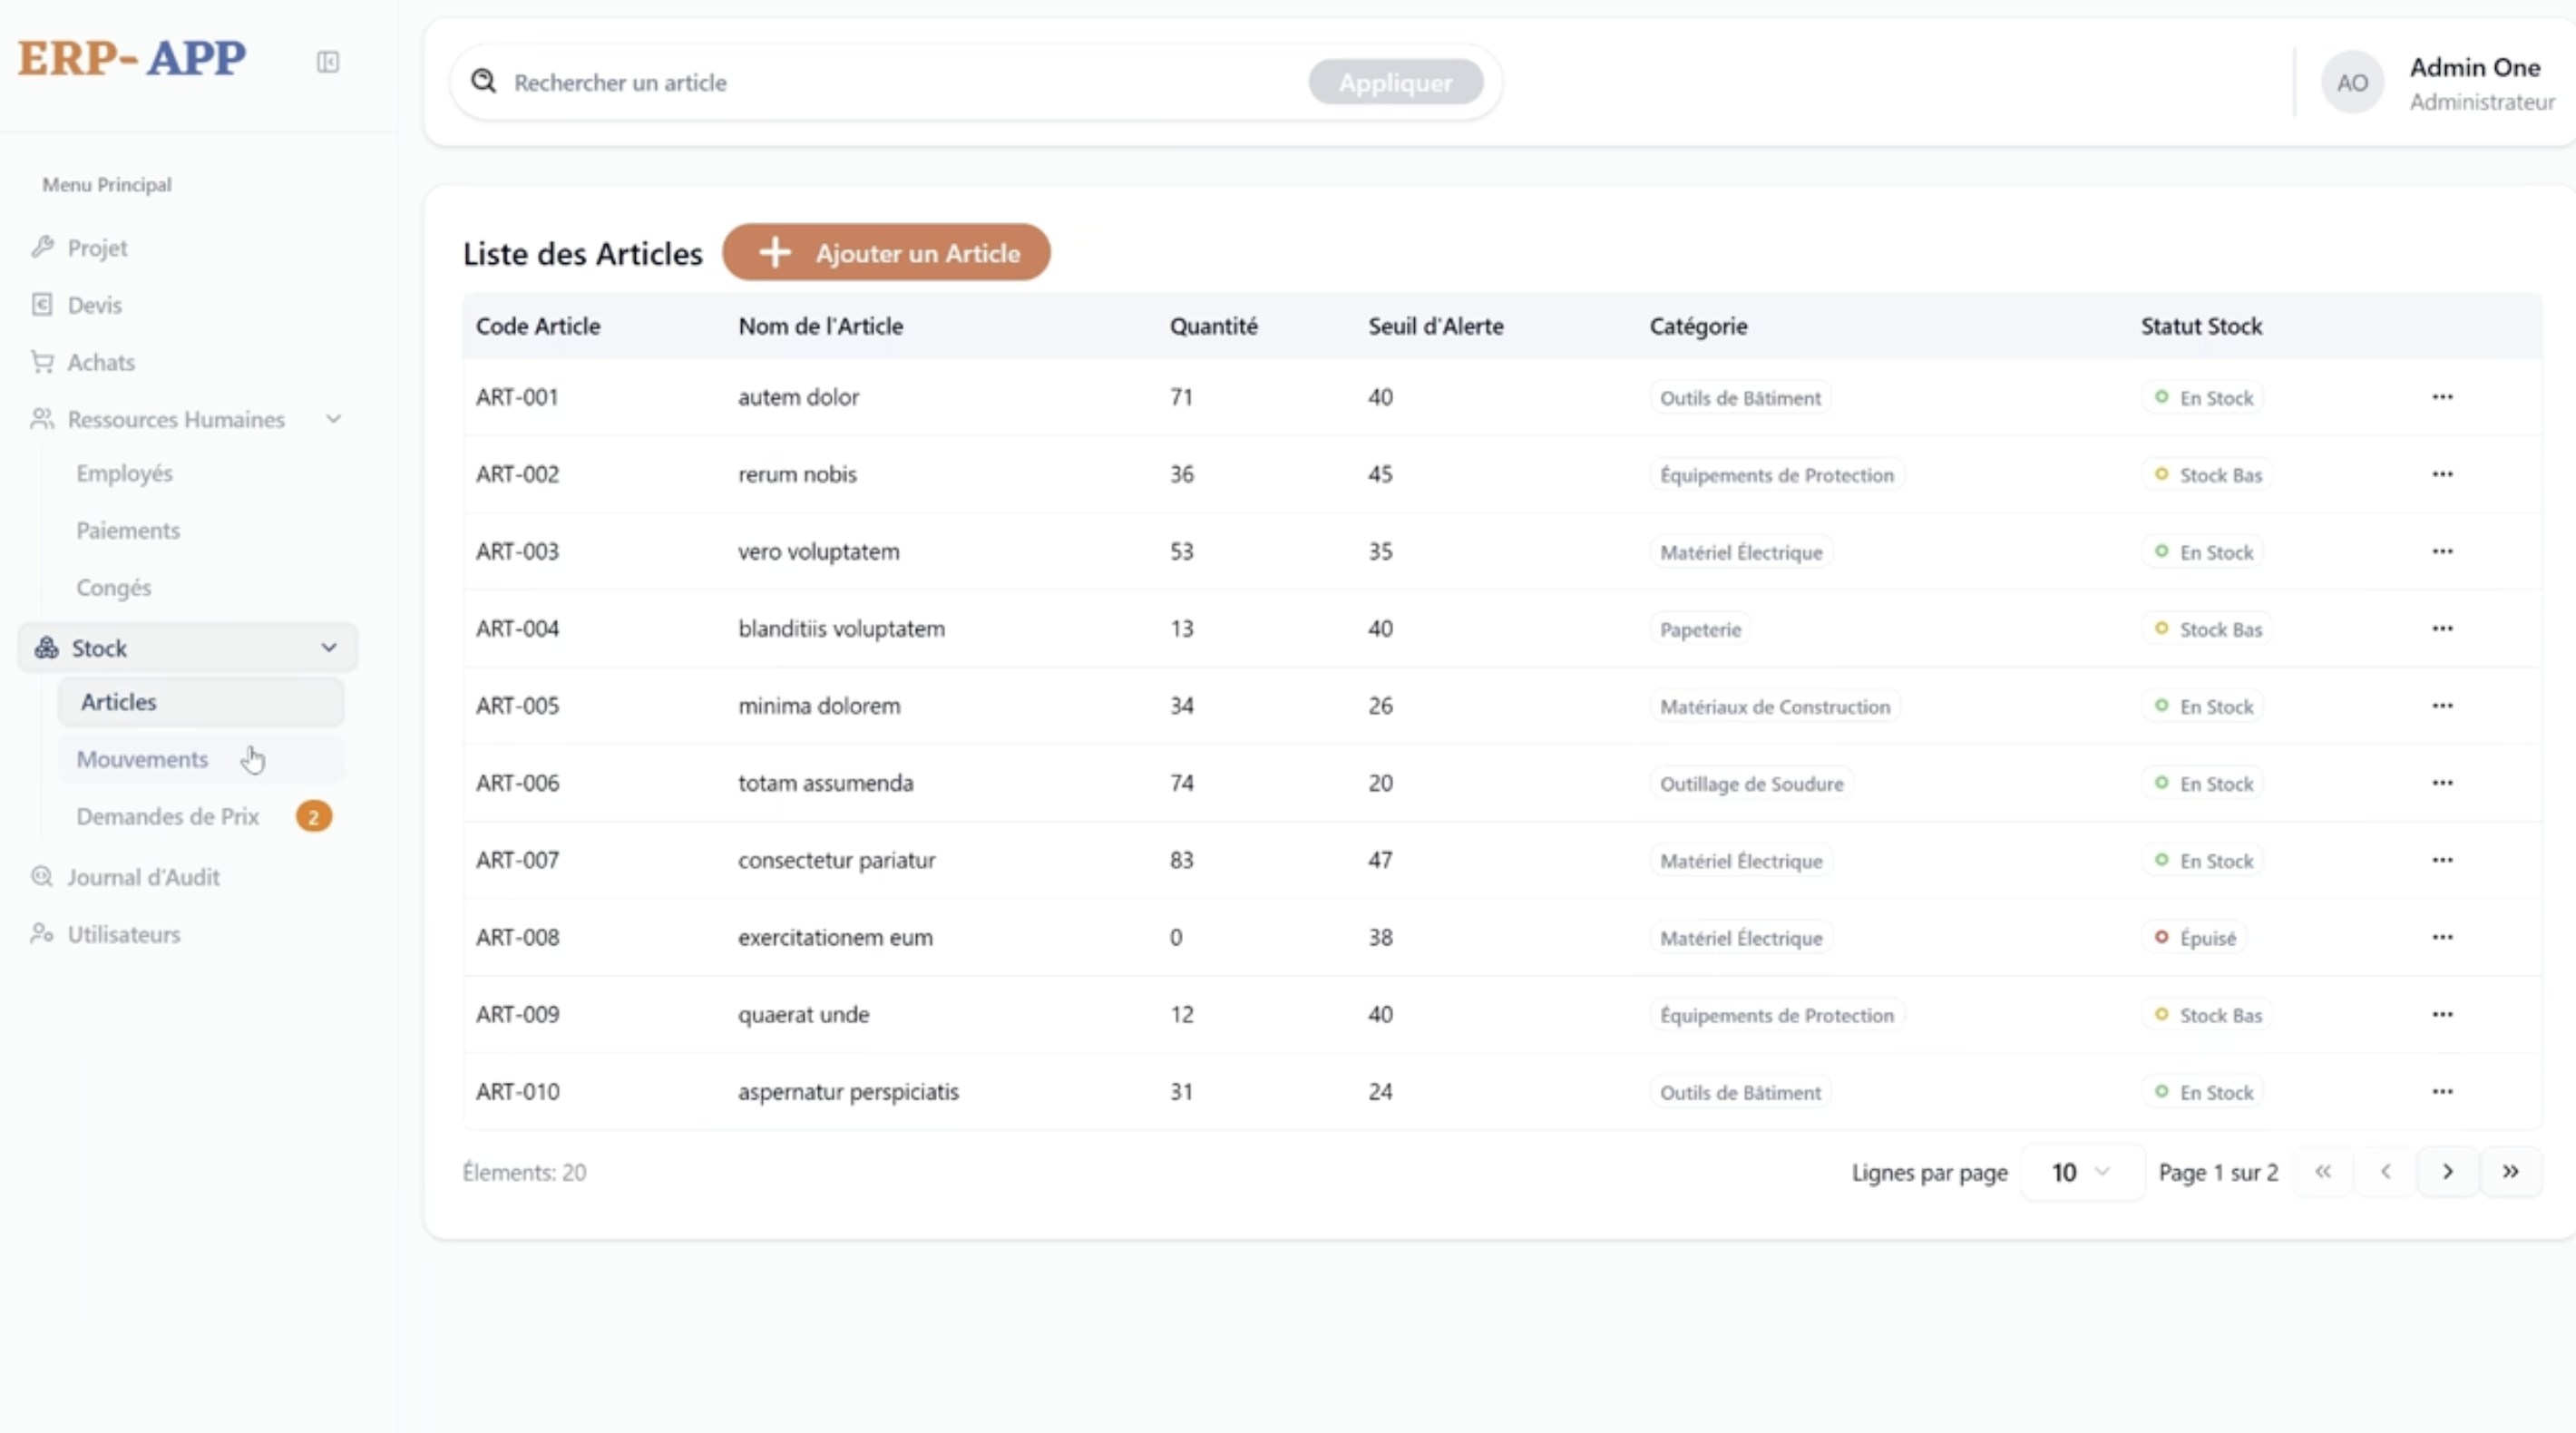This screenshot has width=2576, height=1433.
Task: Focus the Rechercher un article field
Action: (x=900, y=83)
